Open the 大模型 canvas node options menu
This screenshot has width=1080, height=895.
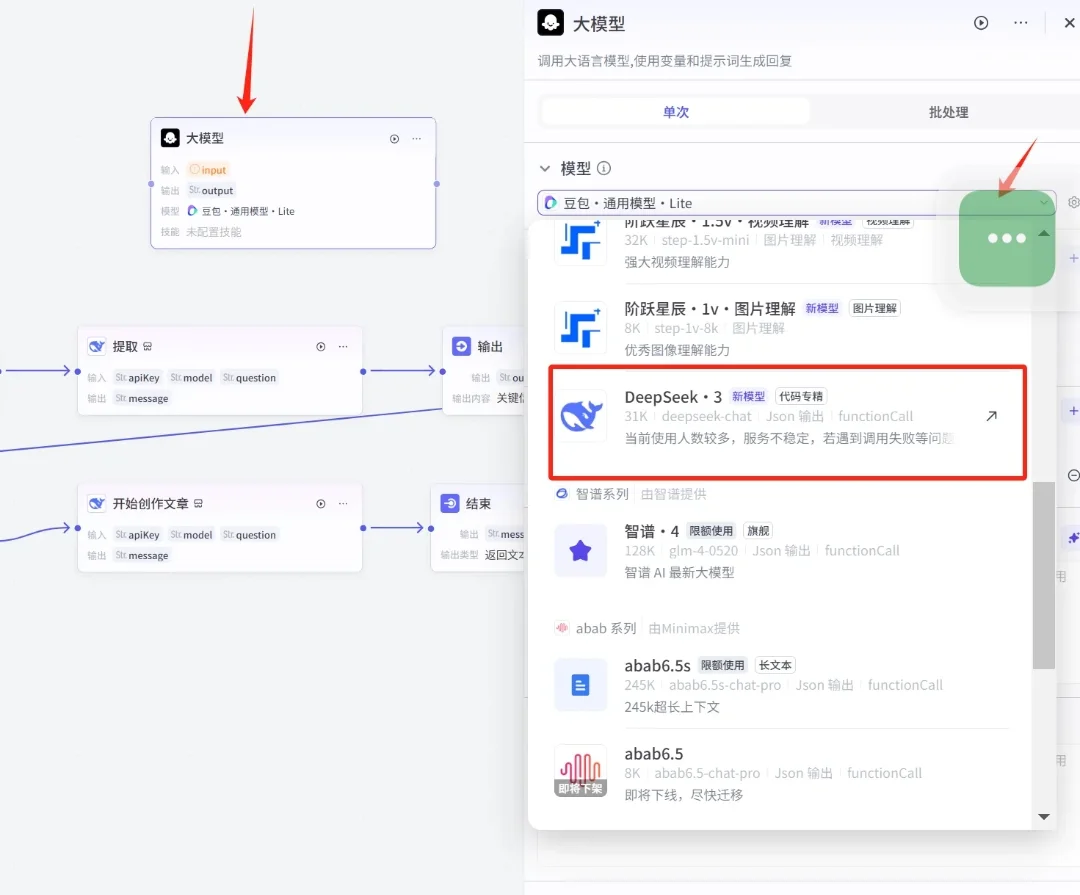417,138
